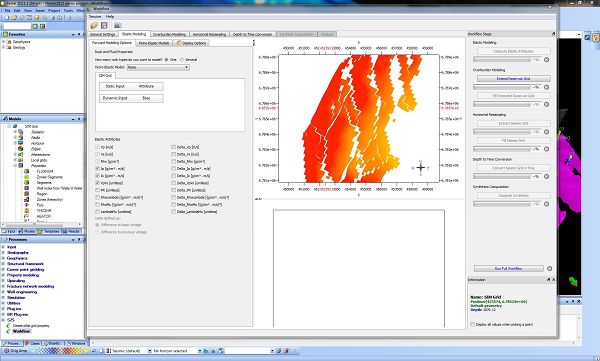Open Display Options sub-tab

pyautogui.click(x=191, y=43)
